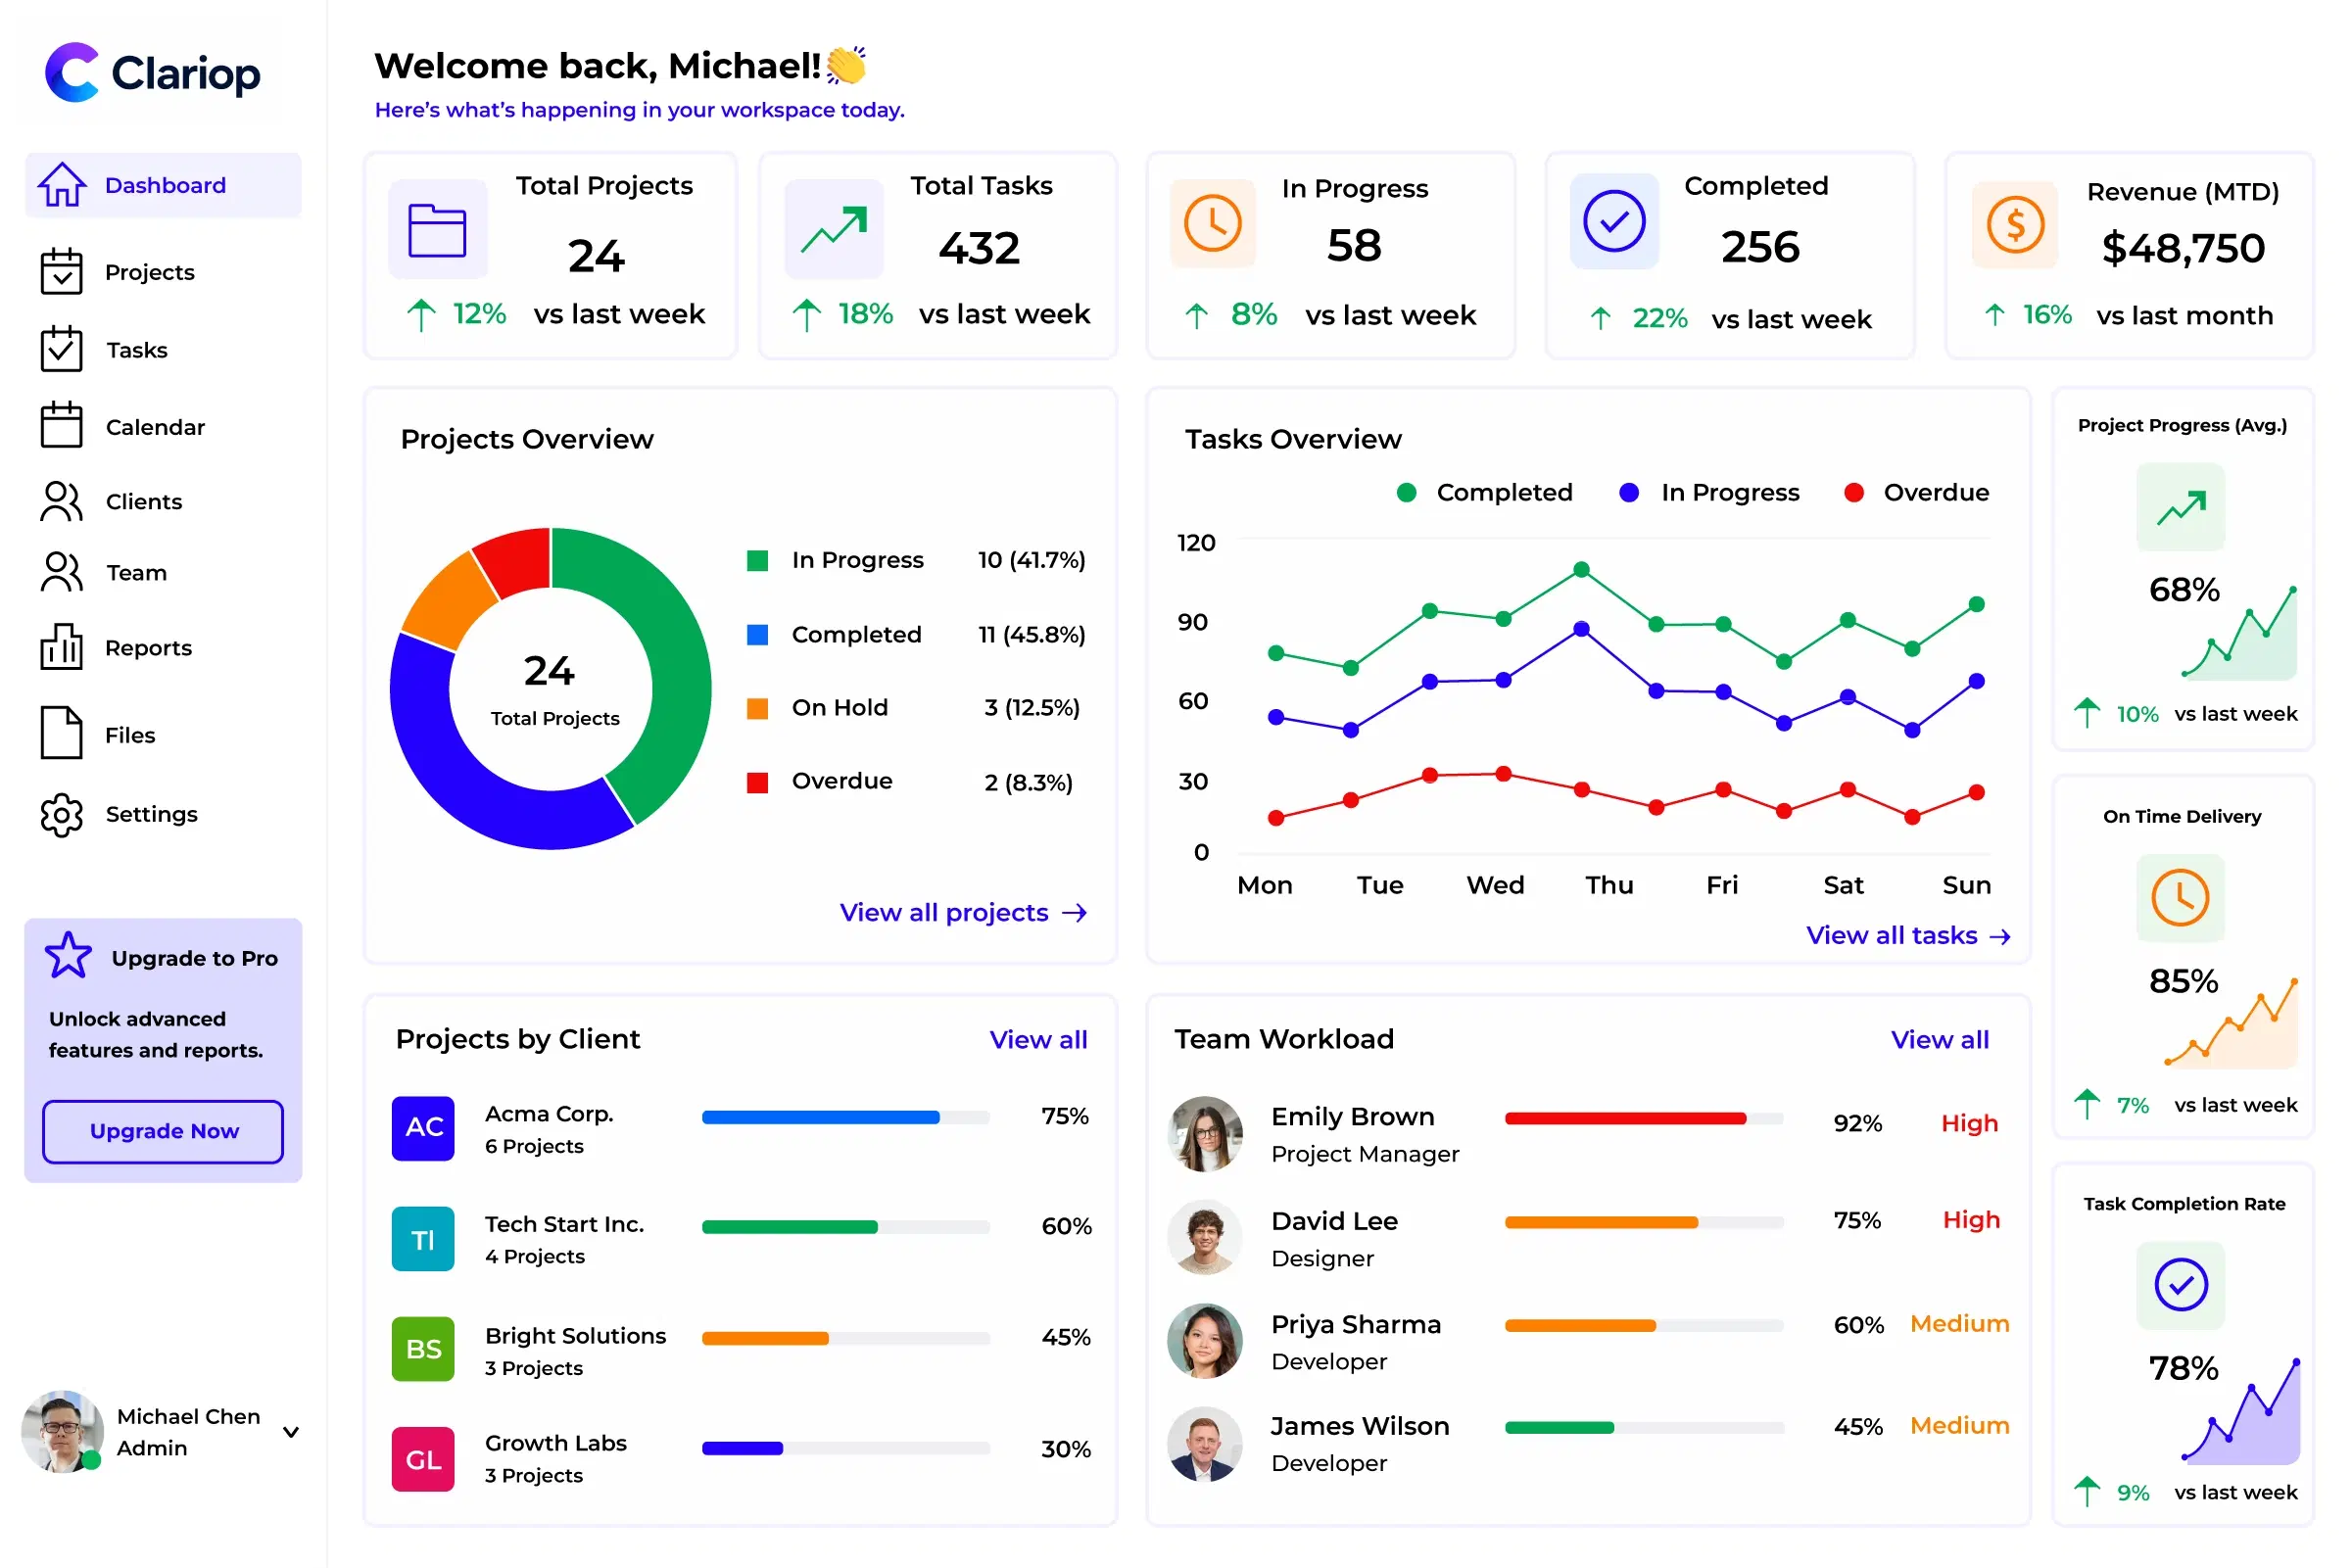Click the gear icon beside Settings

click(x=62, y=815)
